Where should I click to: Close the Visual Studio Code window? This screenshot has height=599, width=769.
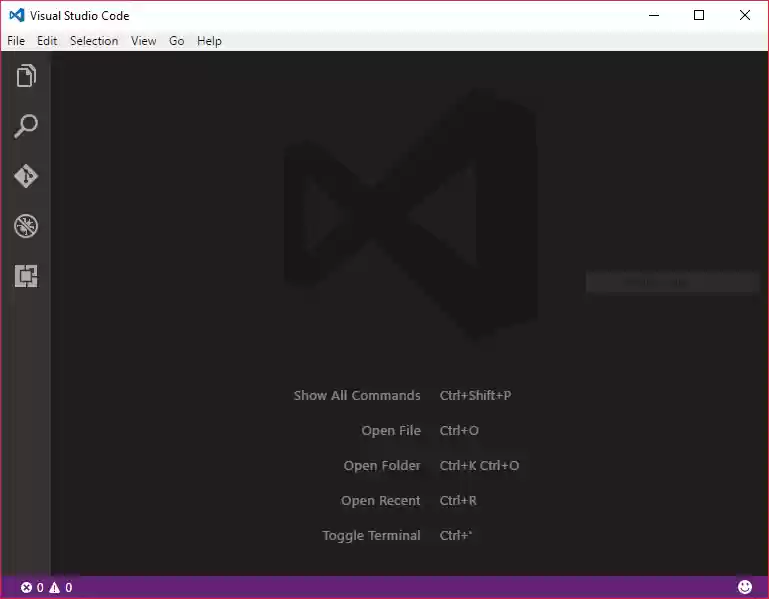click(744, 15)
